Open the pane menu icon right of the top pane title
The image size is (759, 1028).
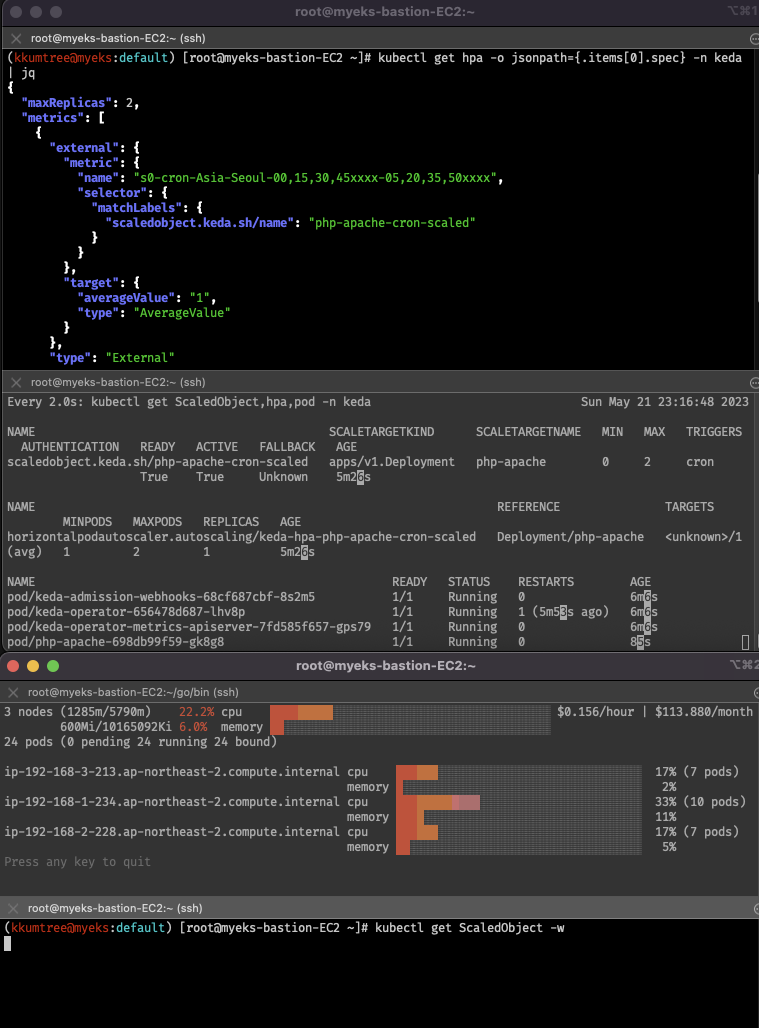(x=754, y=39)
